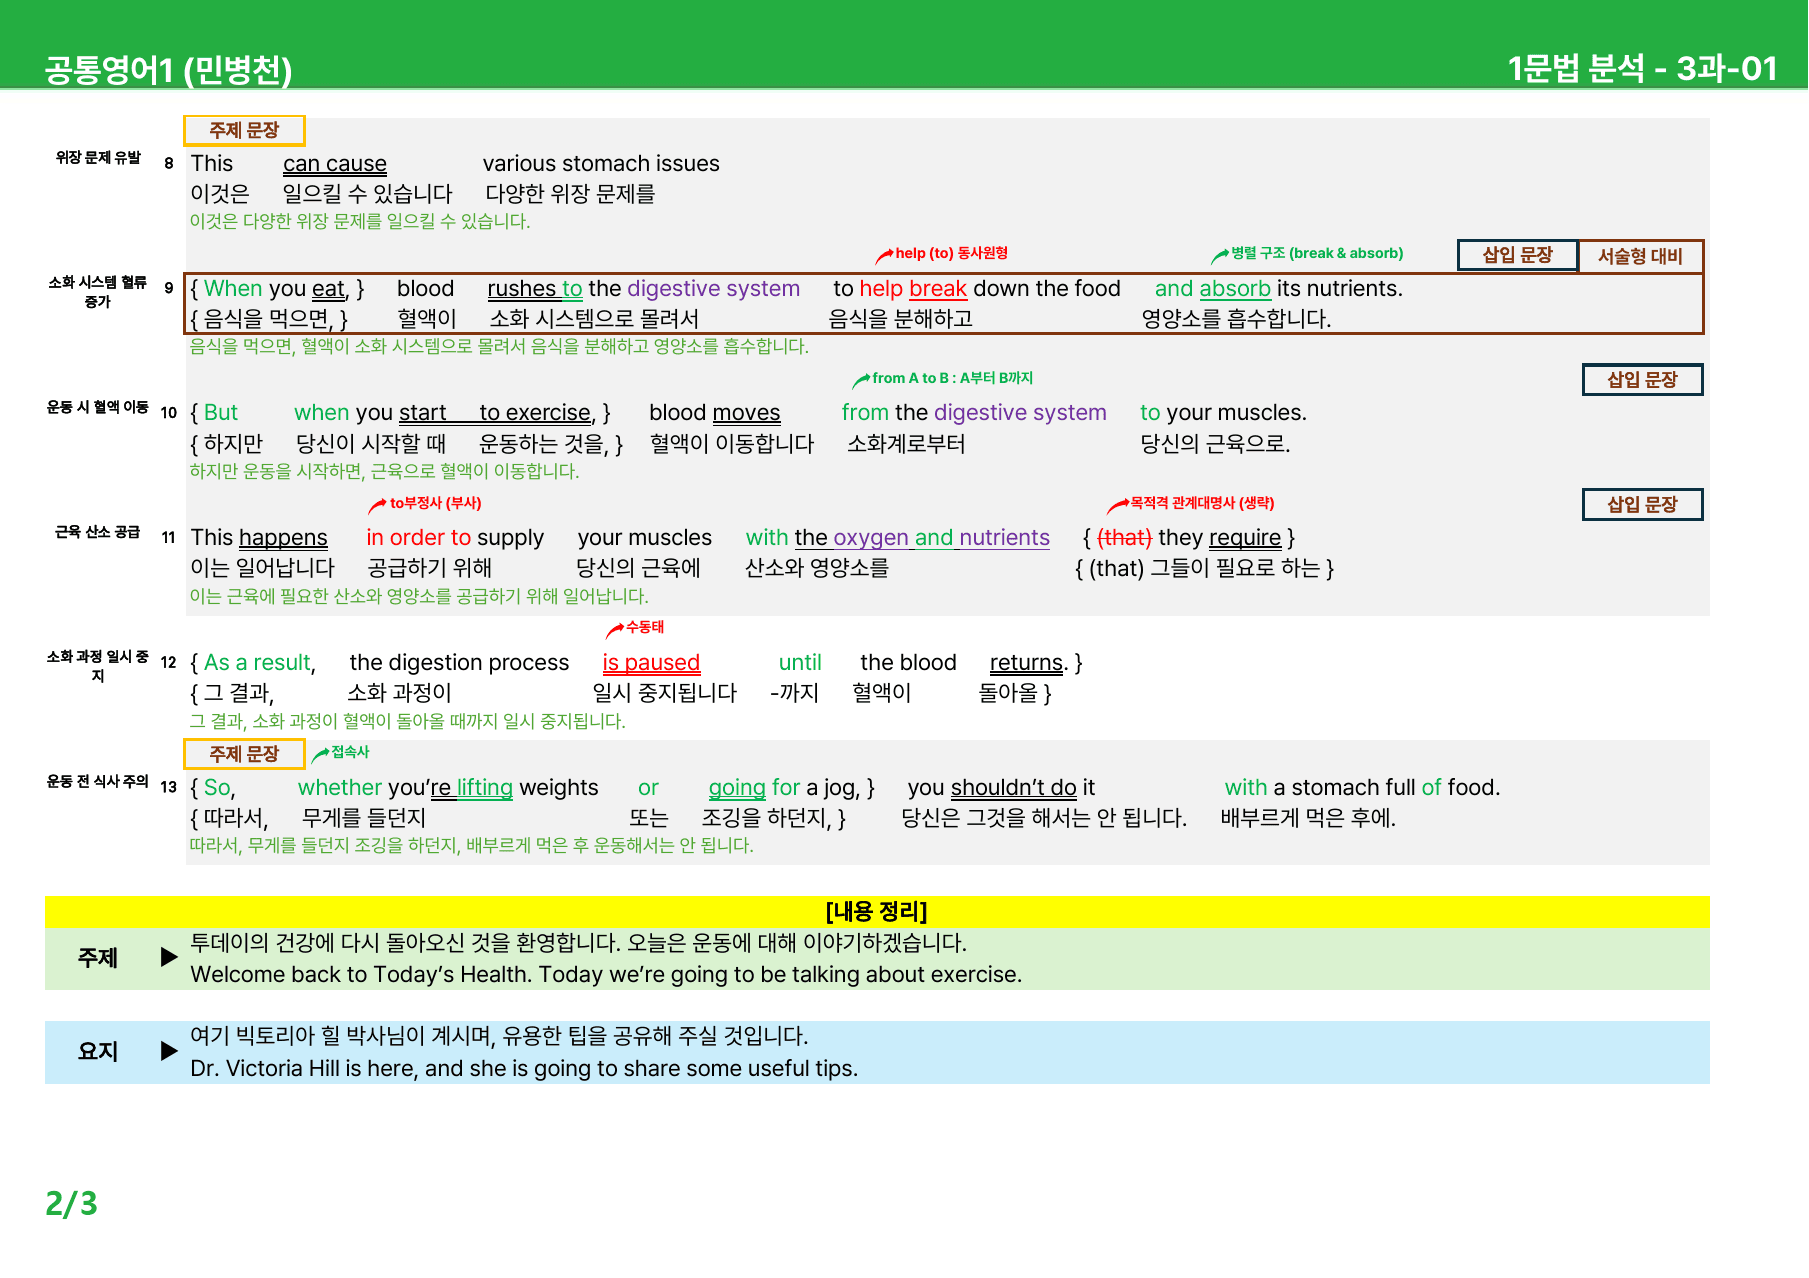The height and width of the screenshot is (1278, 1809).
Task: Click the page number '2/3'
Action: [x=72, y=1204]
